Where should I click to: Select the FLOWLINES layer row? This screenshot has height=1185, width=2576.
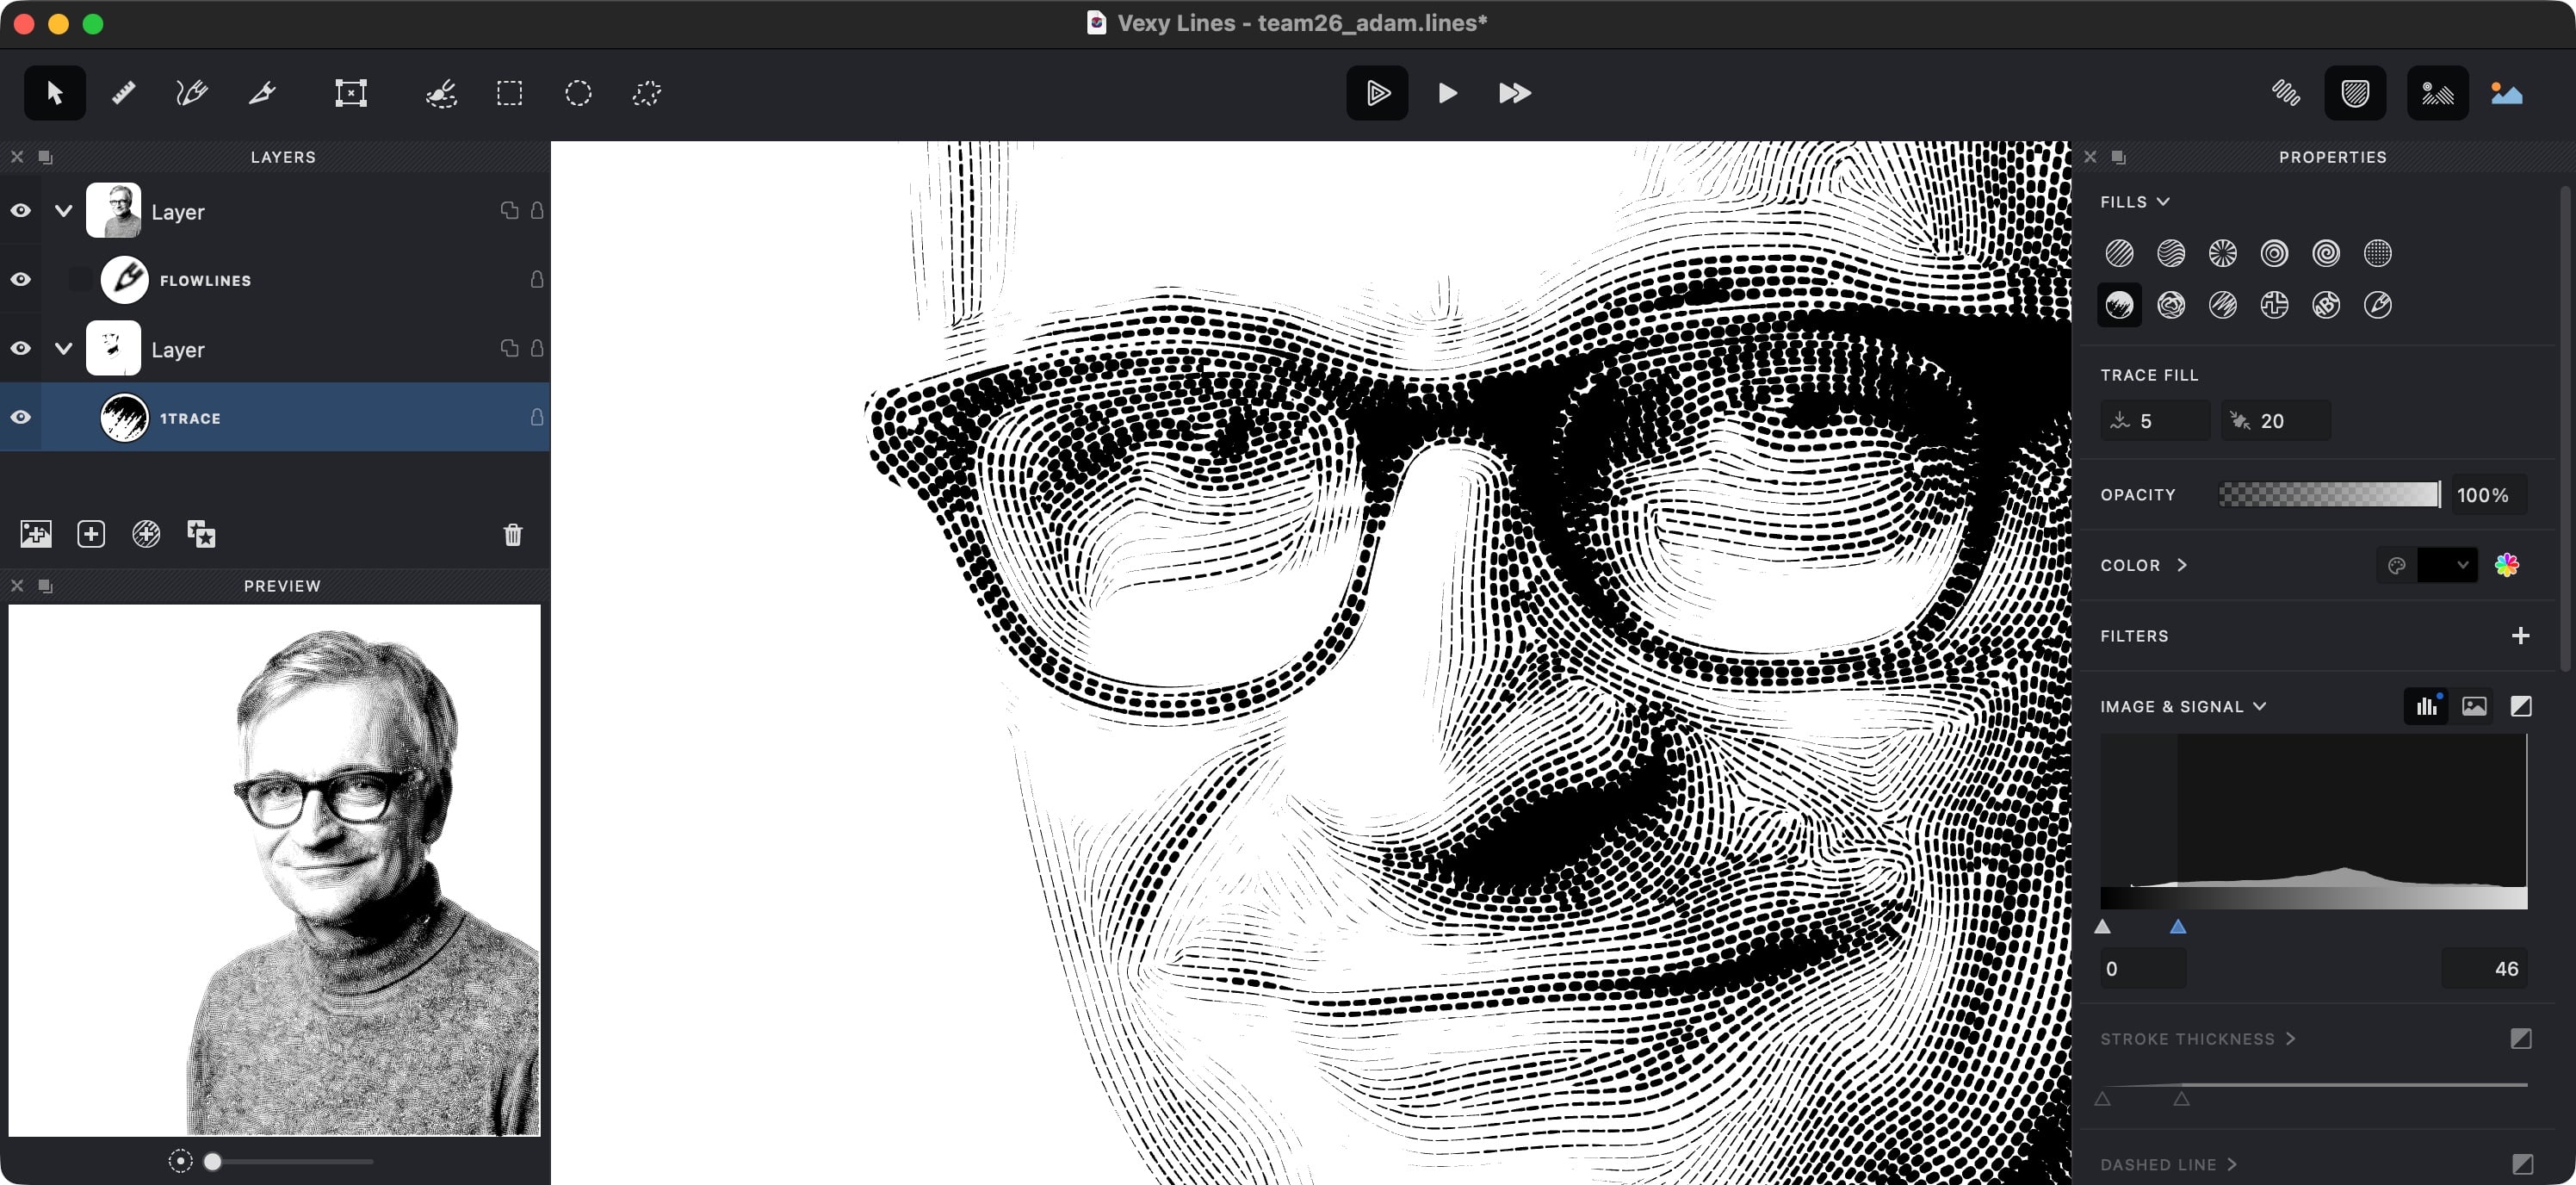coord(275,279)
